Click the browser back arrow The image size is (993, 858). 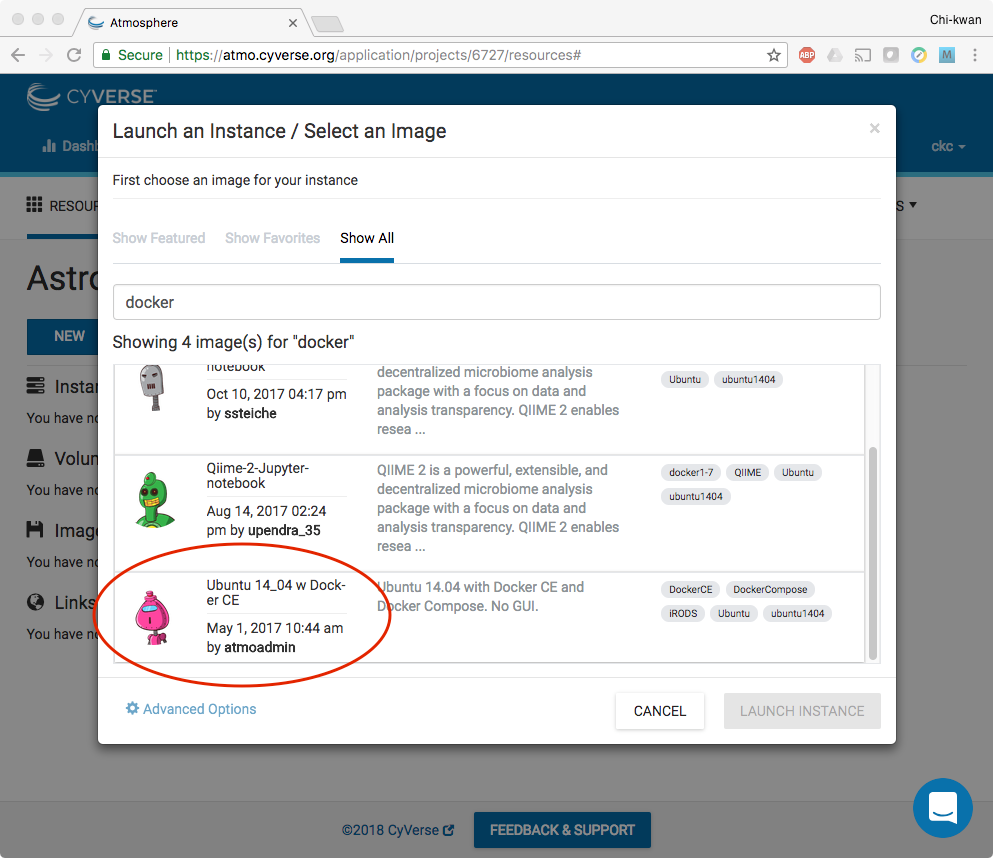(x=18, y=55)
